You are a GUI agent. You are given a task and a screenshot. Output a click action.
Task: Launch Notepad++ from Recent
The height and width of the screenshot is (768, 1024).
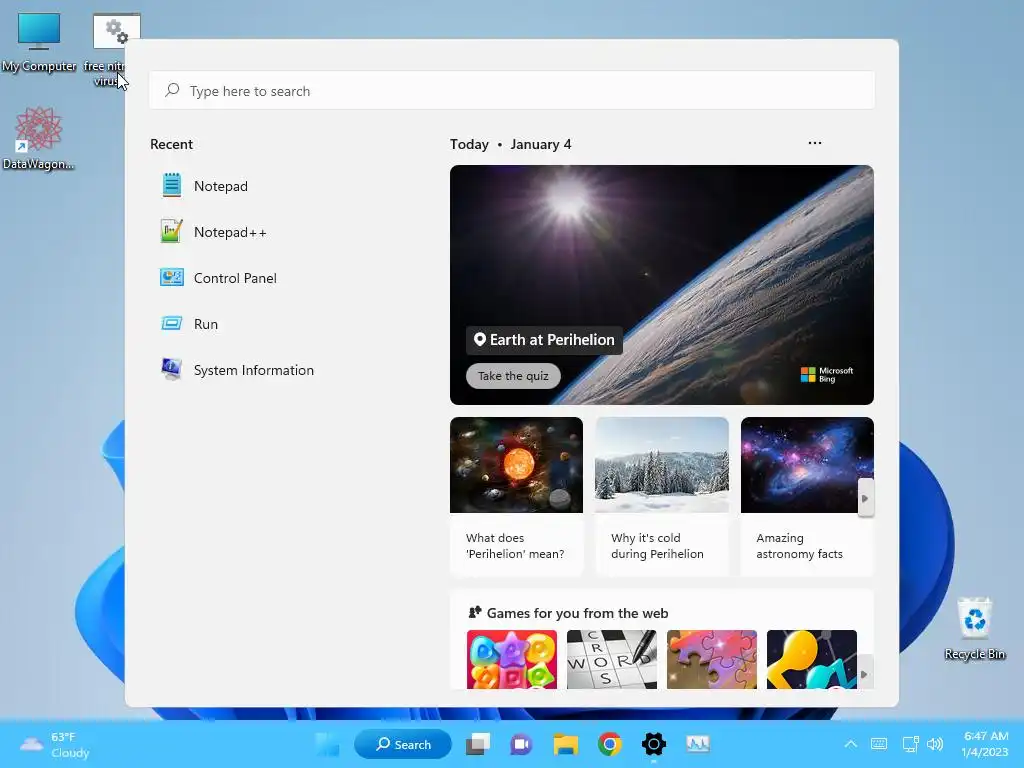coord(214,232)
